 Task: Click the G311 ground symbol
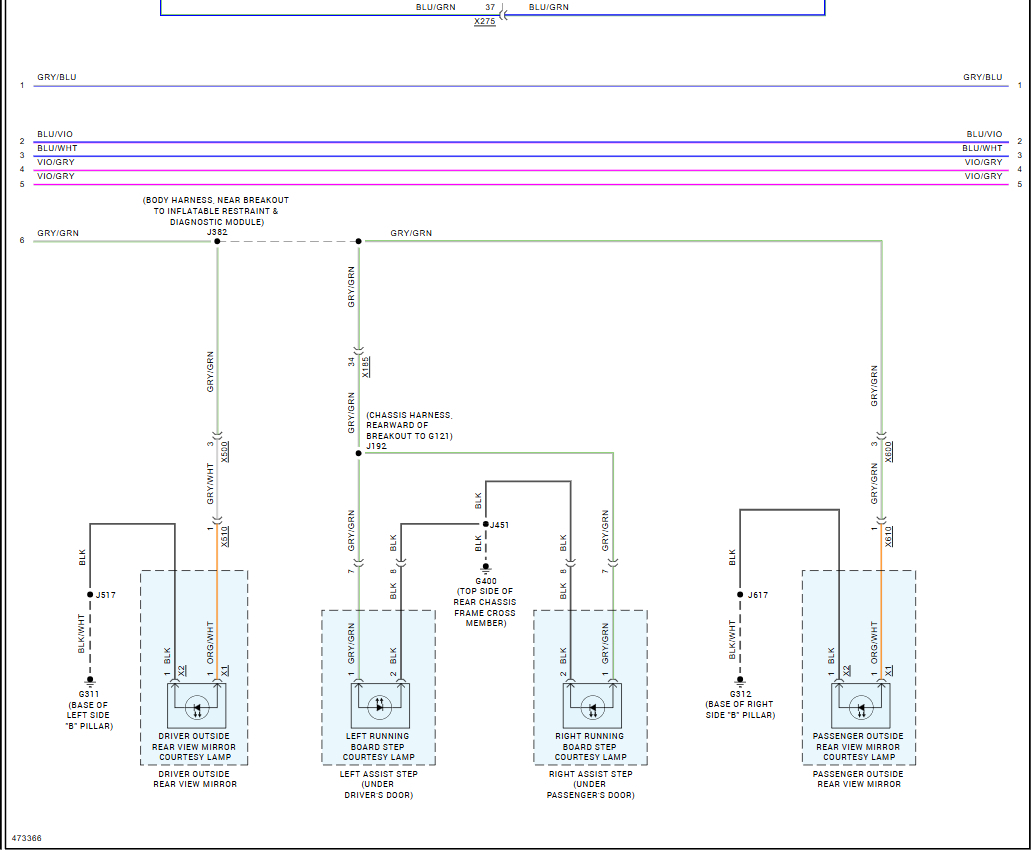pos(90,681)
